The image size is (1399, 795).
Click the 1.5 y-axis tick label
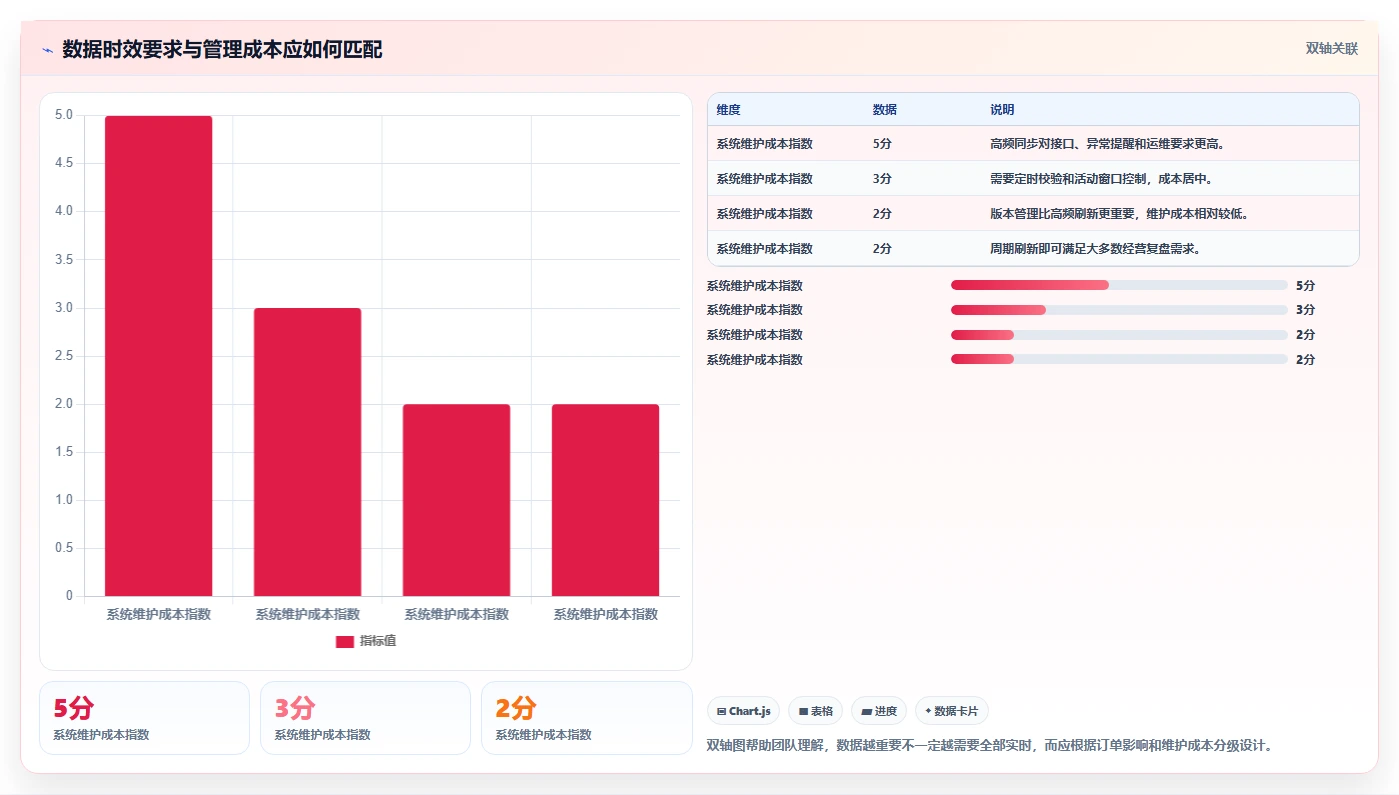coord(64,452)
